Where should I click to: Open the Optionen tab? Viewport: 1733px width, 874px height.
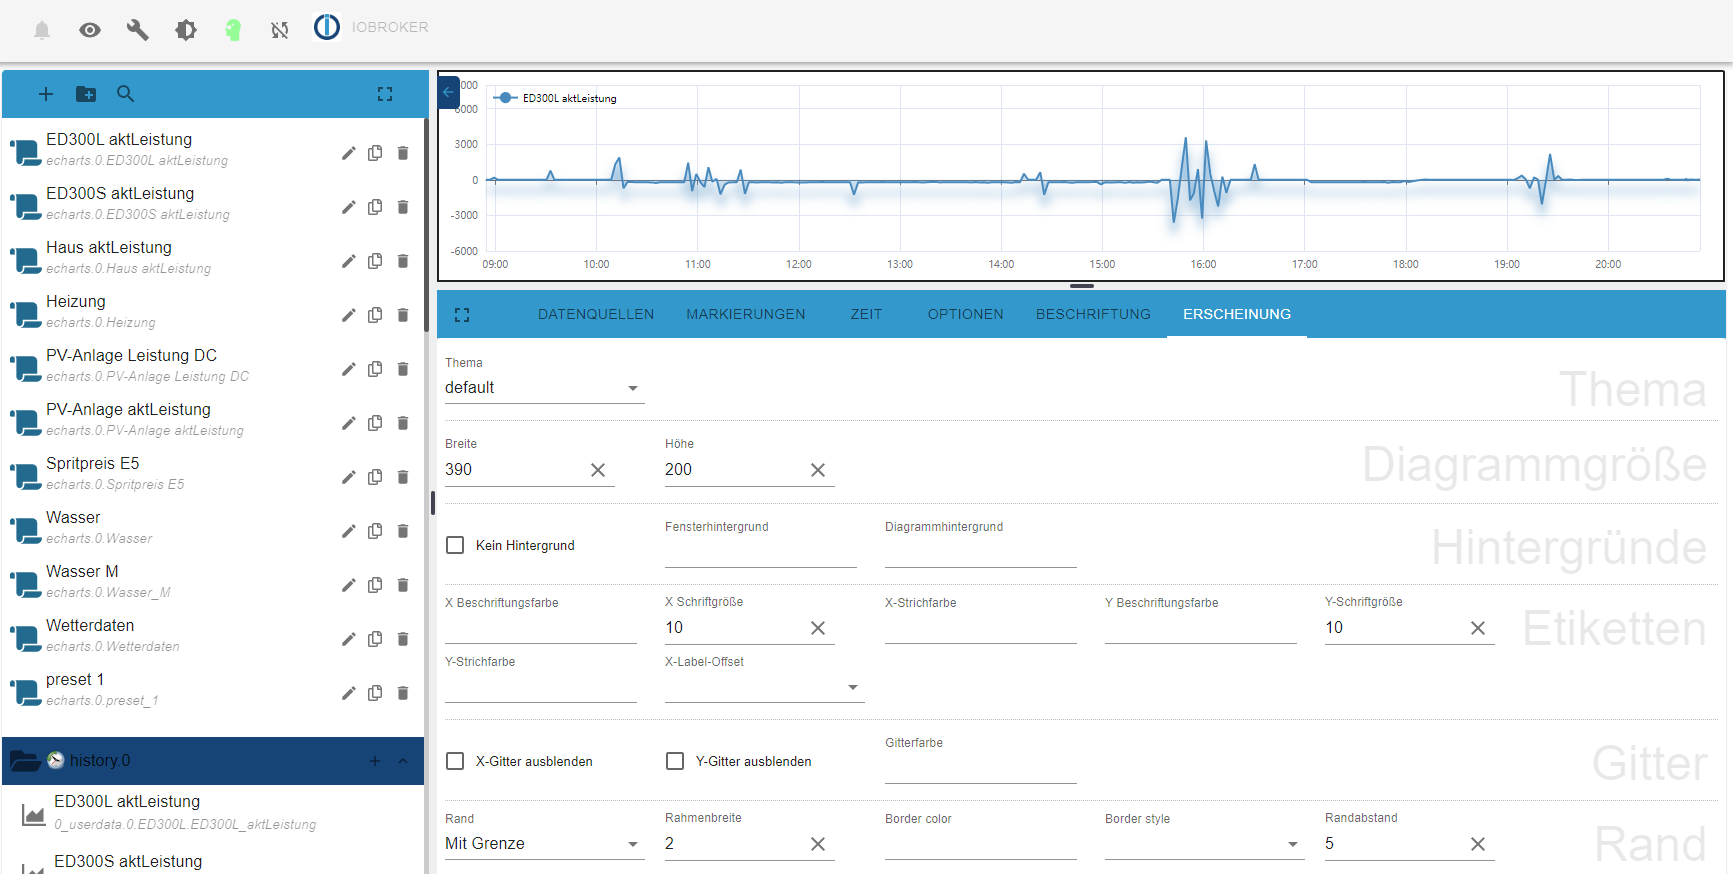pyautogui.click(x=966, y=314)
